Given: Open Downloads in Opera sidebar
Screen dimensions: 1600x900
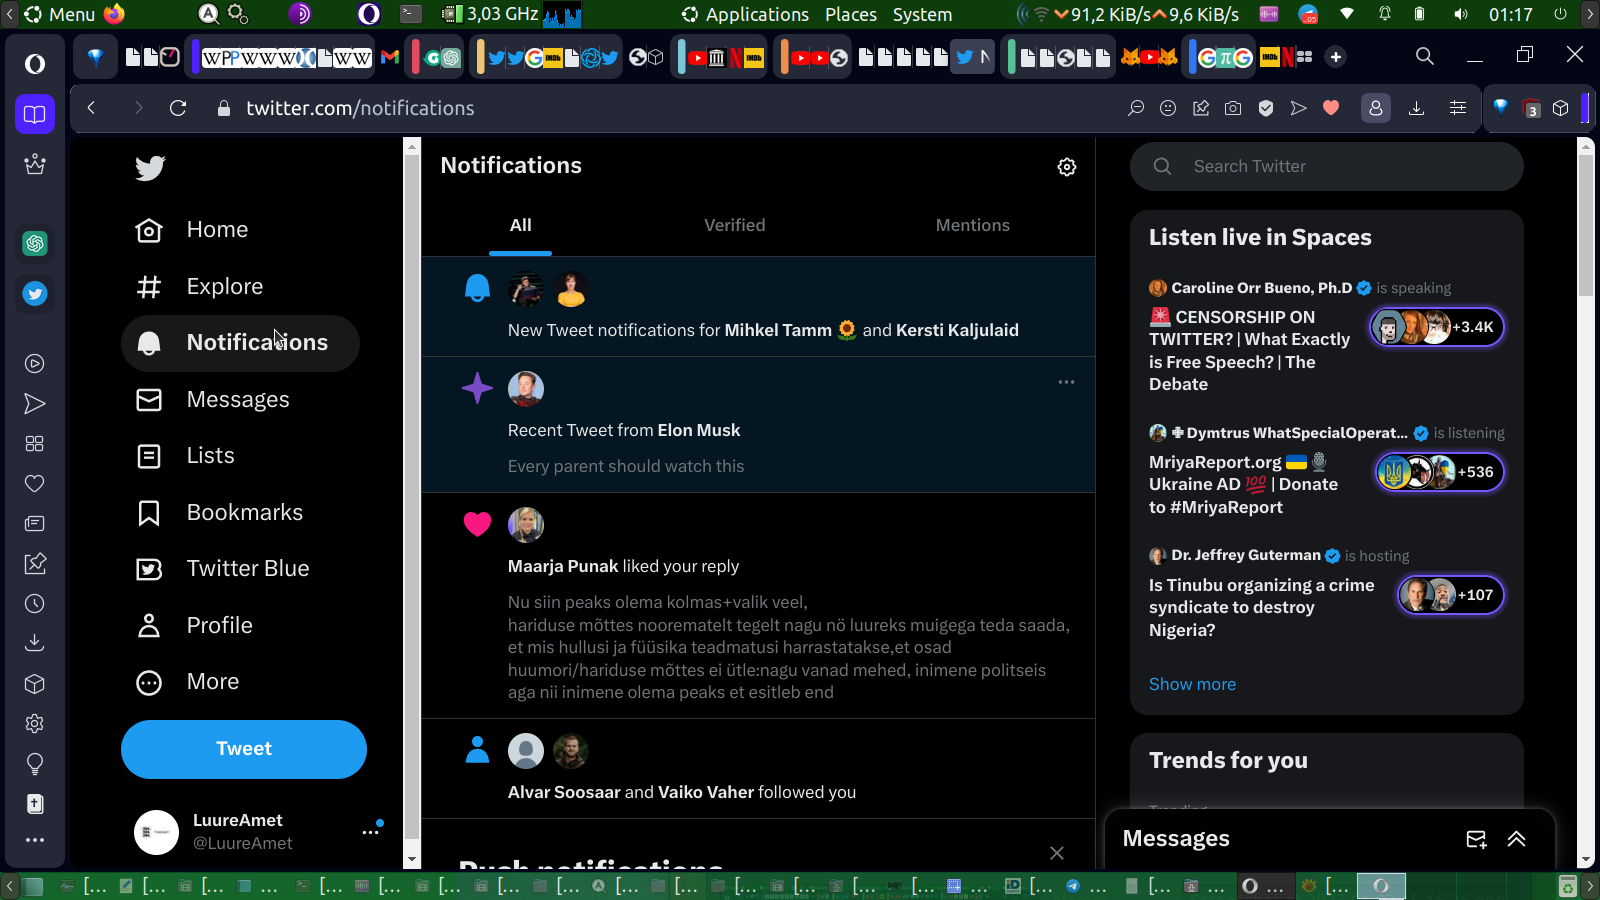Looking at the screenshot, I should (x=35, y=643).
